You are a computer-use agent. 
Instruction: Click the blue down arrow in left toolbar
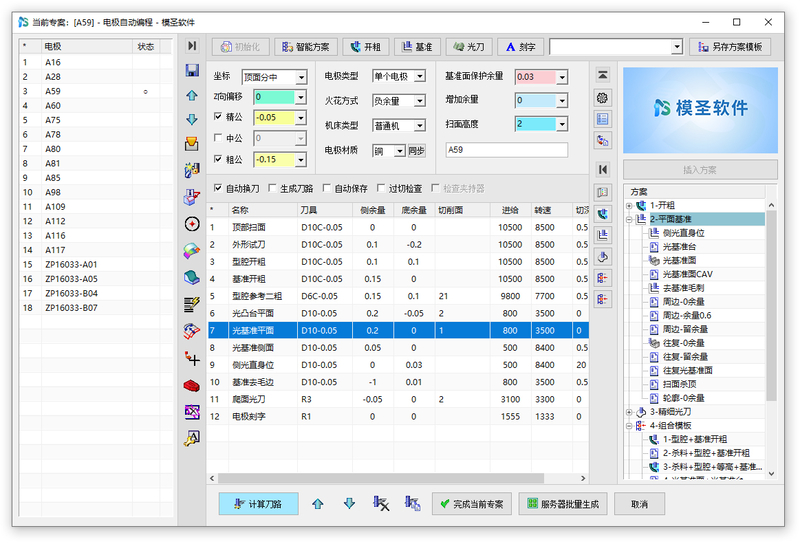click(192, 120)
